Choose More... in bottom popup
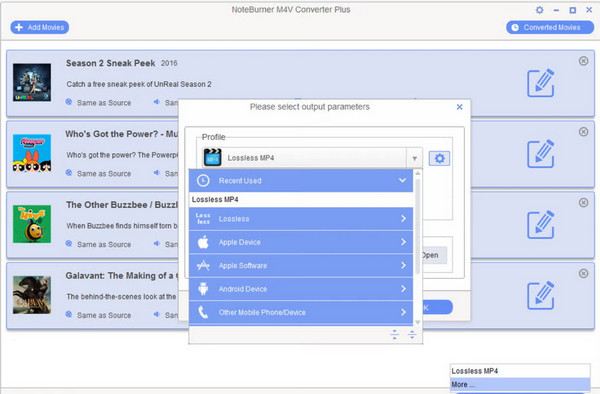600x394 pixels. 520,384
